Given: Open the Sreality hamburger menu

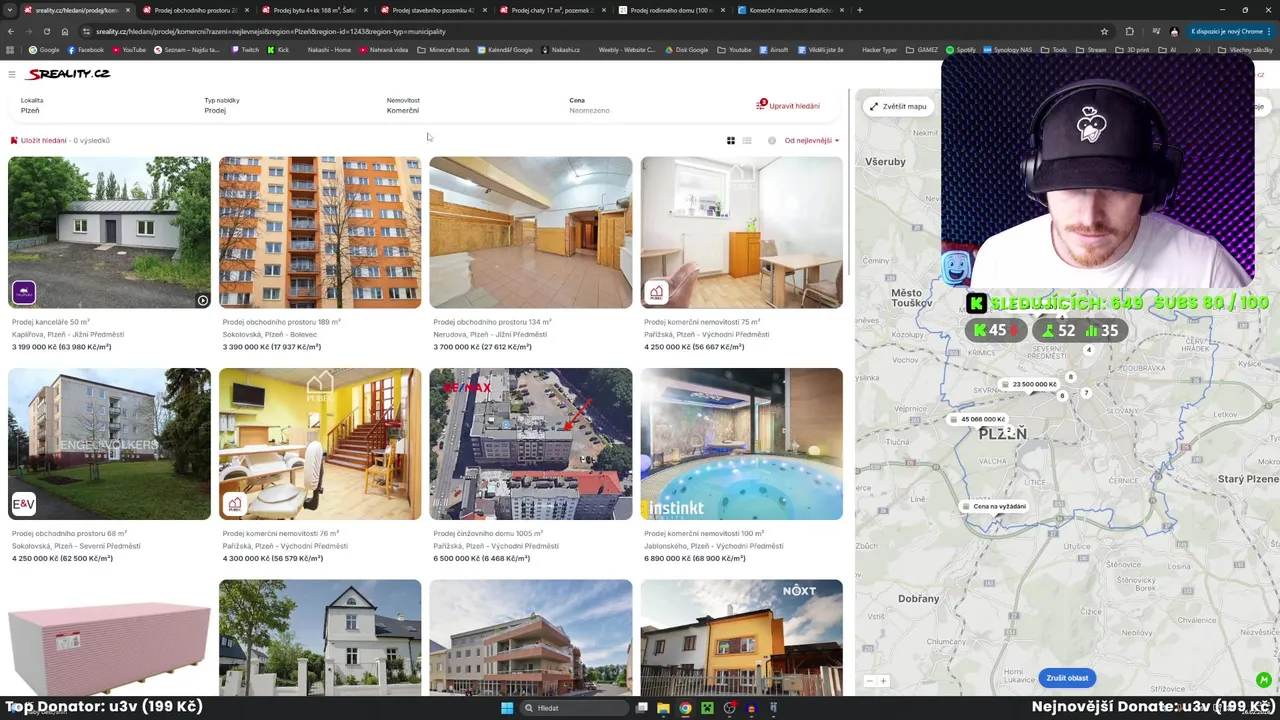Looking at the screenshot, I should point(11,74).
